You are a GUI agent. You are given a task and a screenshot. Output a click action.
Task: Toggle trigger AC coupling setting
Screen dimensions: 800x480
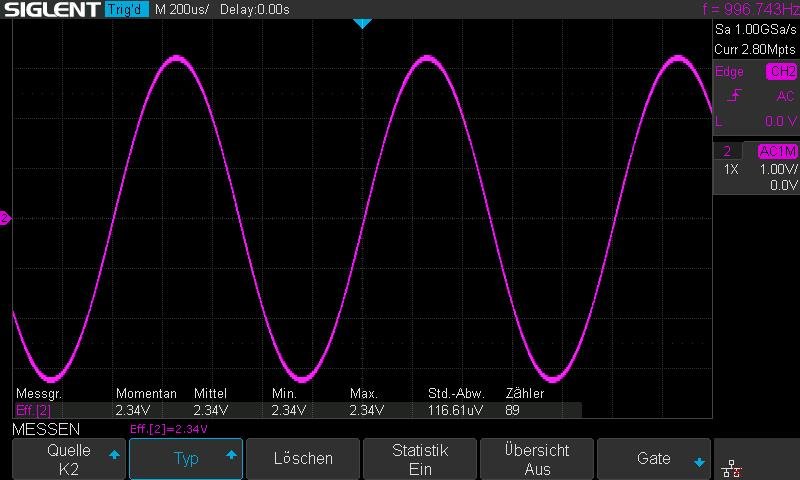tap(785, 96)
